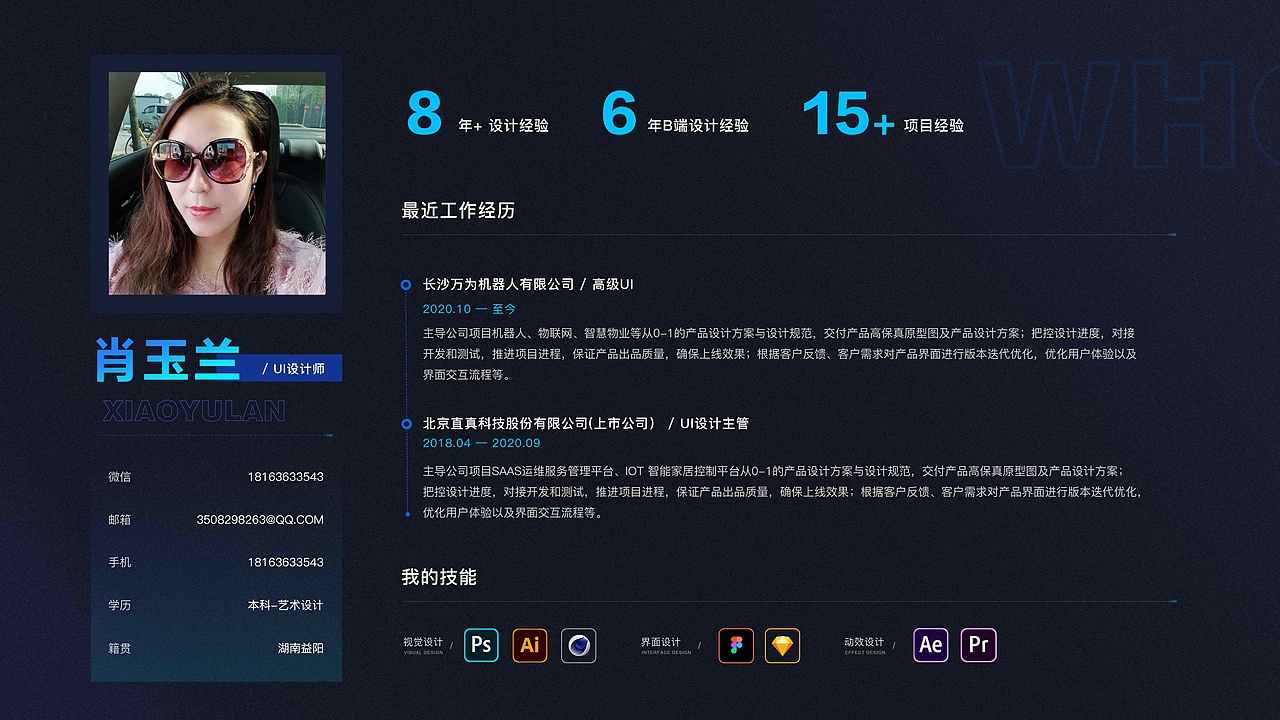The image size is (1280, 720).
Task: Click the Sketch diamond skill icon
Action: (x=783, y=645)
